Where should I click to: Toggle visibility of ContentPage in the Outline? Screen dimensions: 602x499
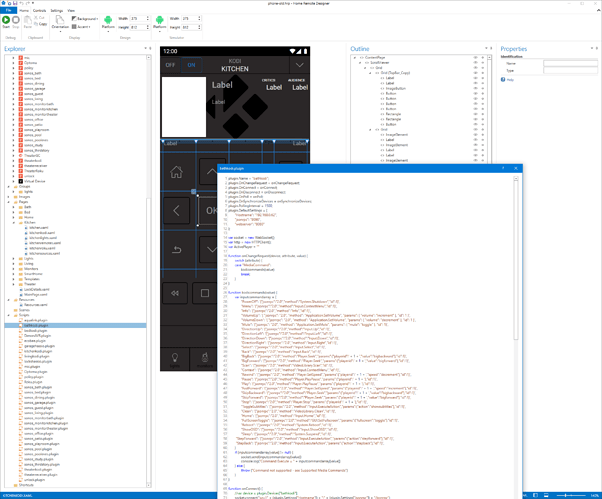(475, 57)
